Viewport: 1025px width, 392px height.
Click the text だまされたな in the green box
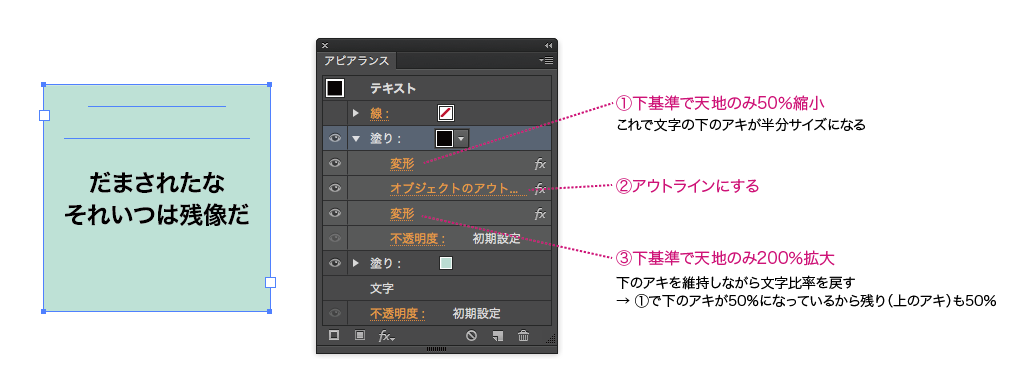pos(157,183)
